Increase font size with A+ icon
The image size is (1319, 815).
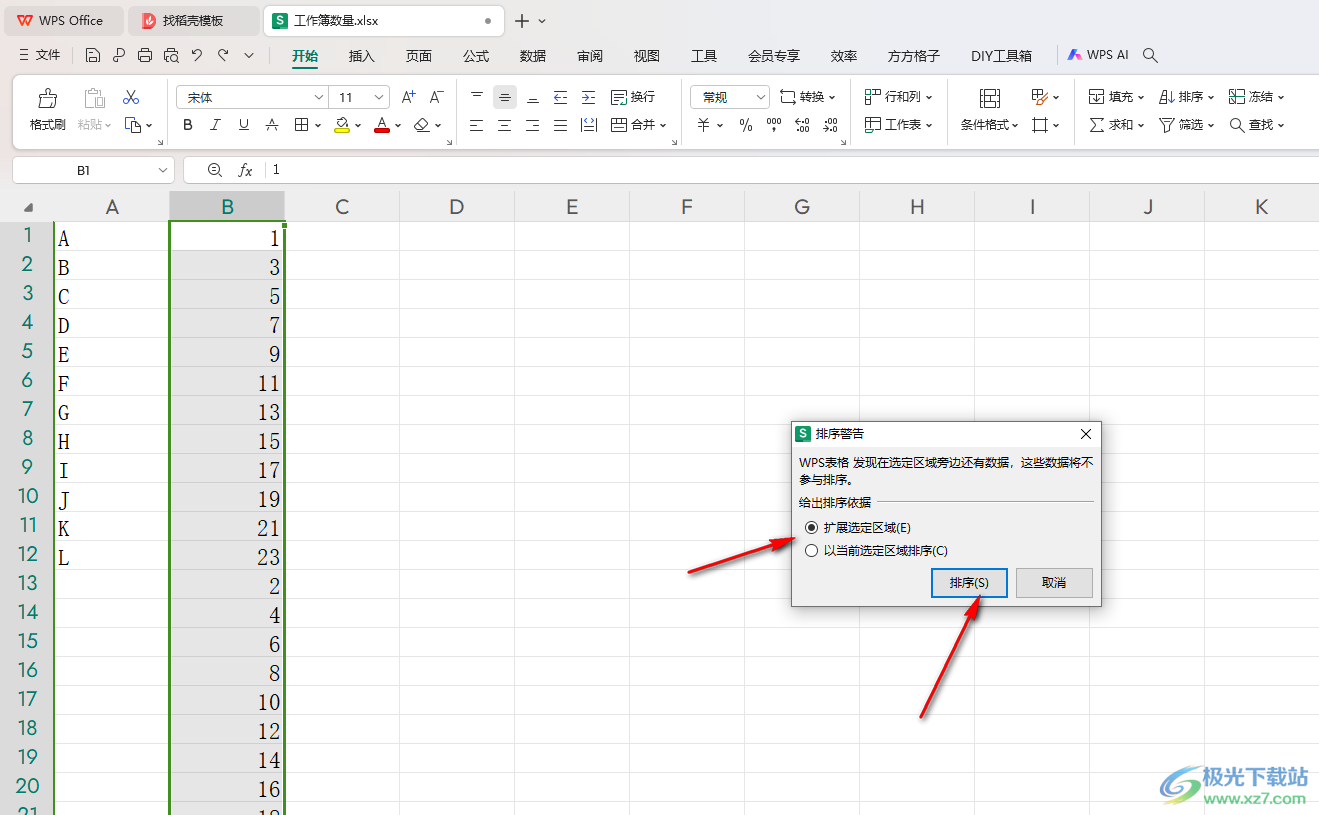pos(408,97)
